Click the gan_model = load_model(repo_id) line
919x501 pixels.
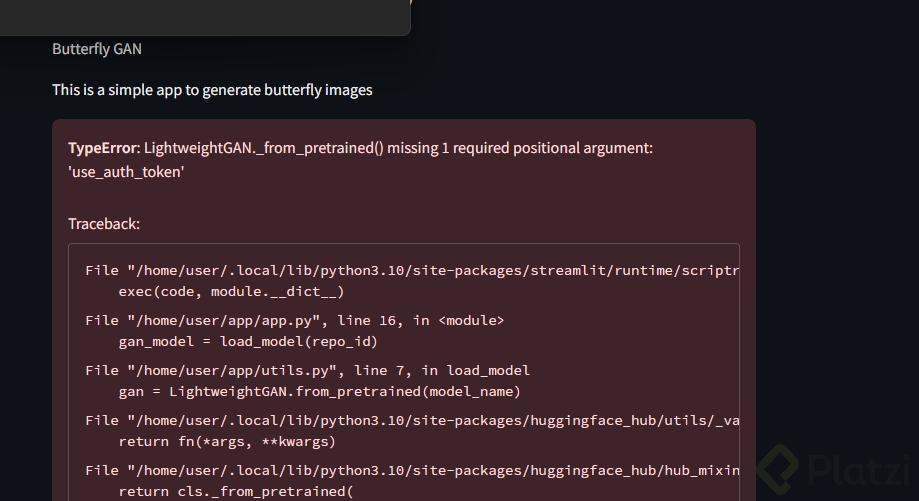[x=248, y=341]
